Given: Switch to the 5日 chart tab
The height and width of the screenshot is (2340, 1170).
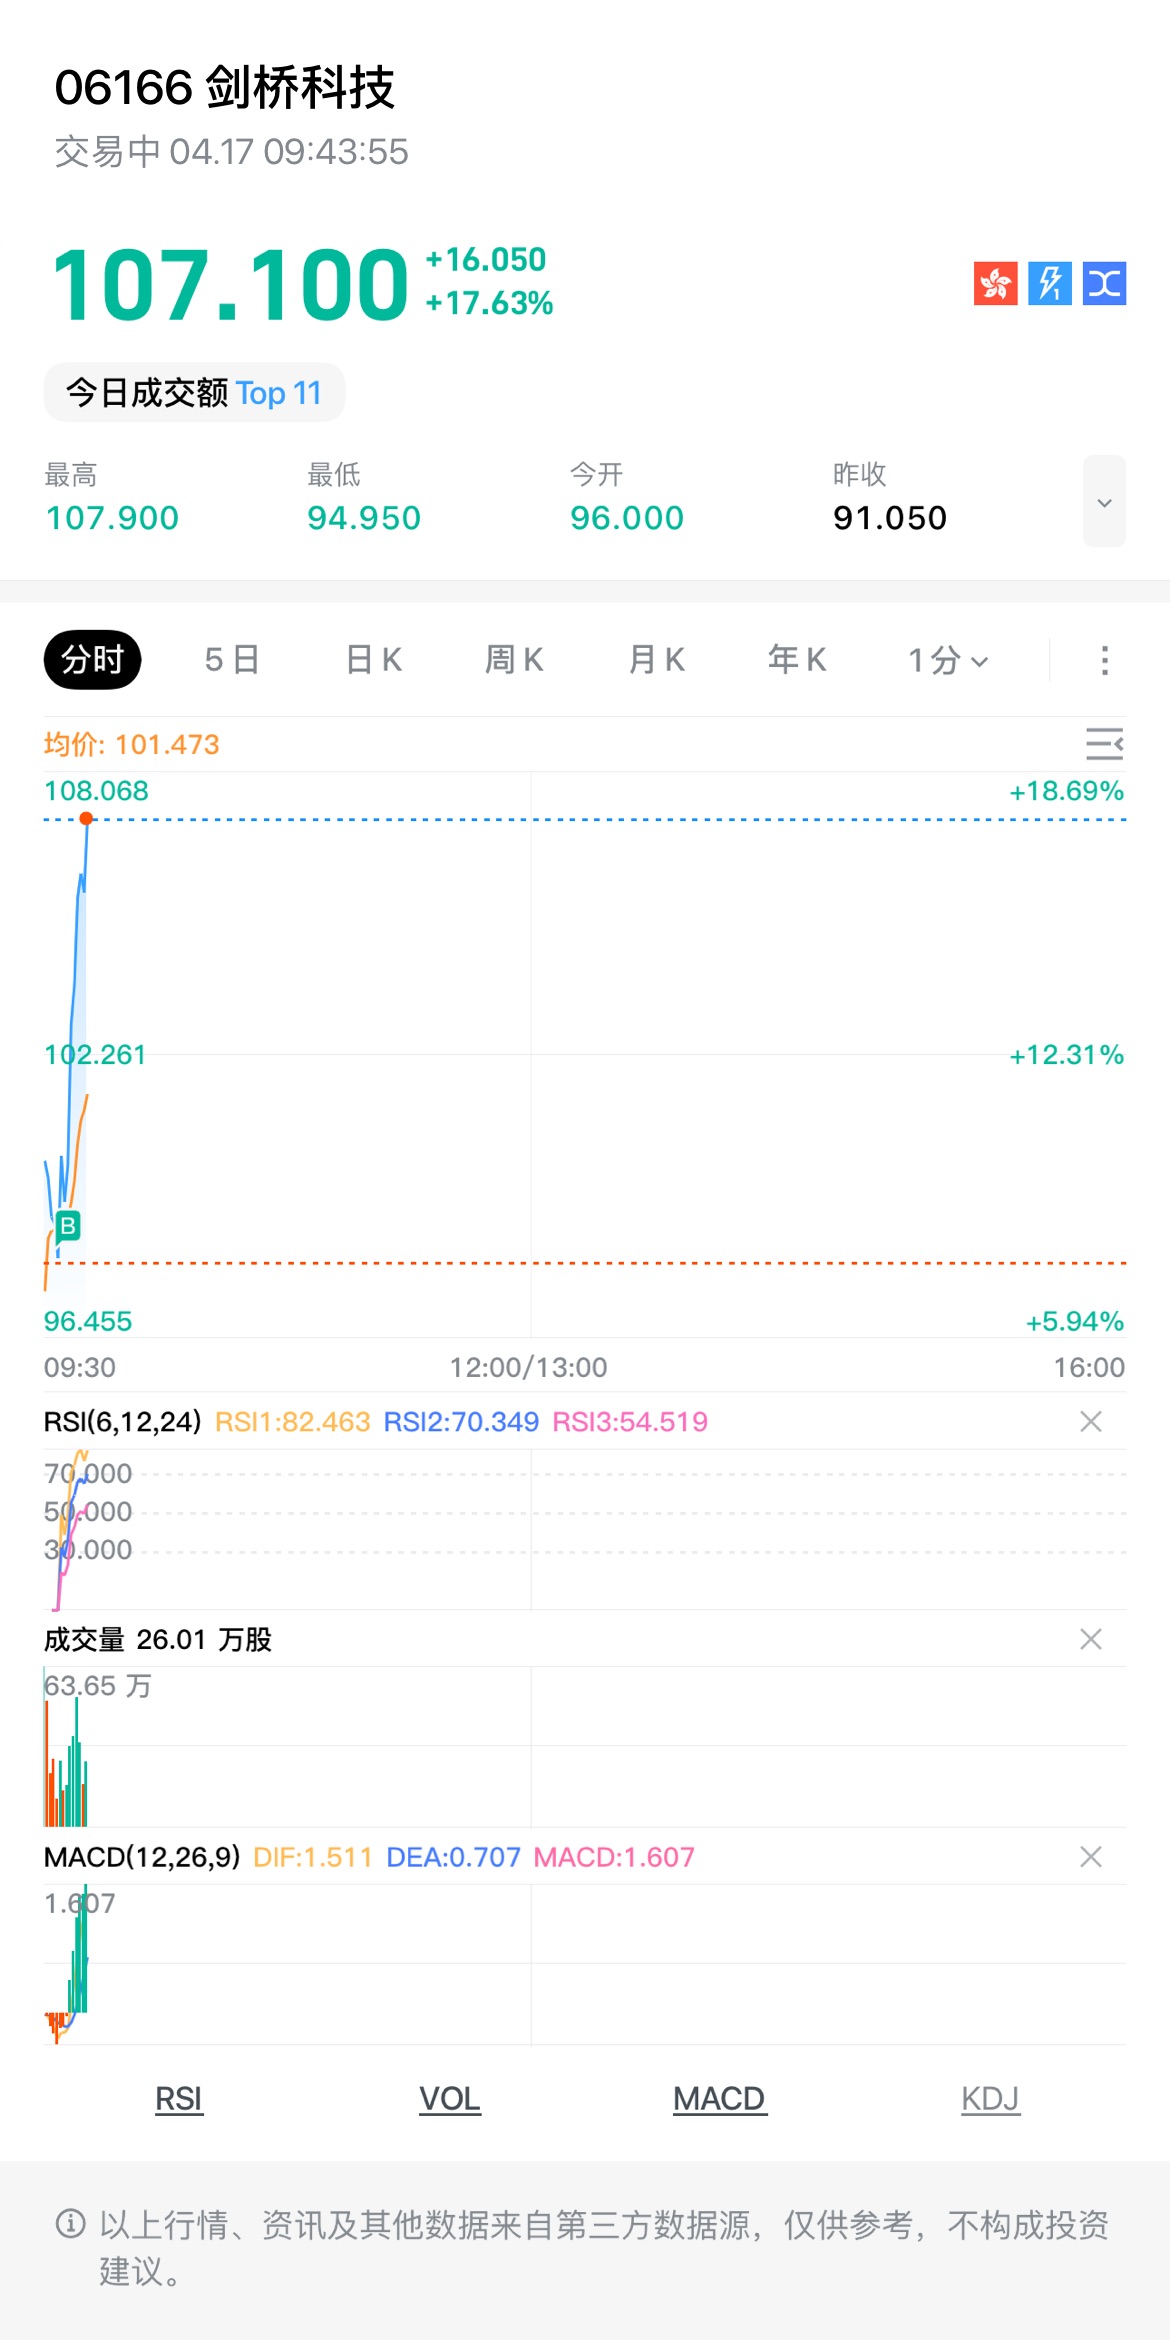Looking at the screenshot, I should tap(232, 660).
